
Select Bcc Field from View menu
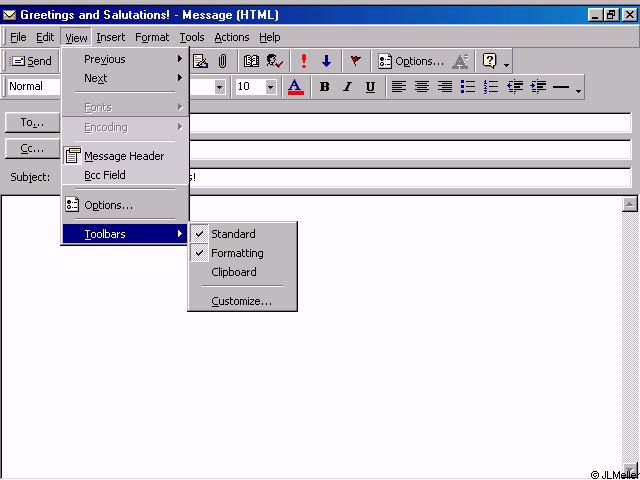[105, 175]
